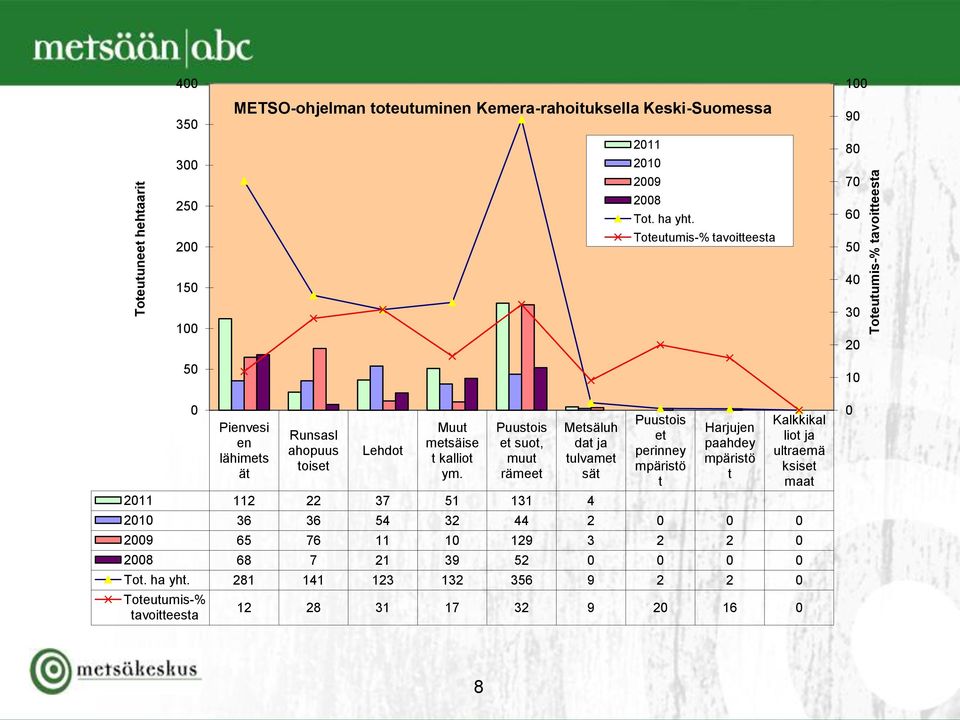Select the 'Harjujen paahdeympäristöt' column header

point(730,450)
